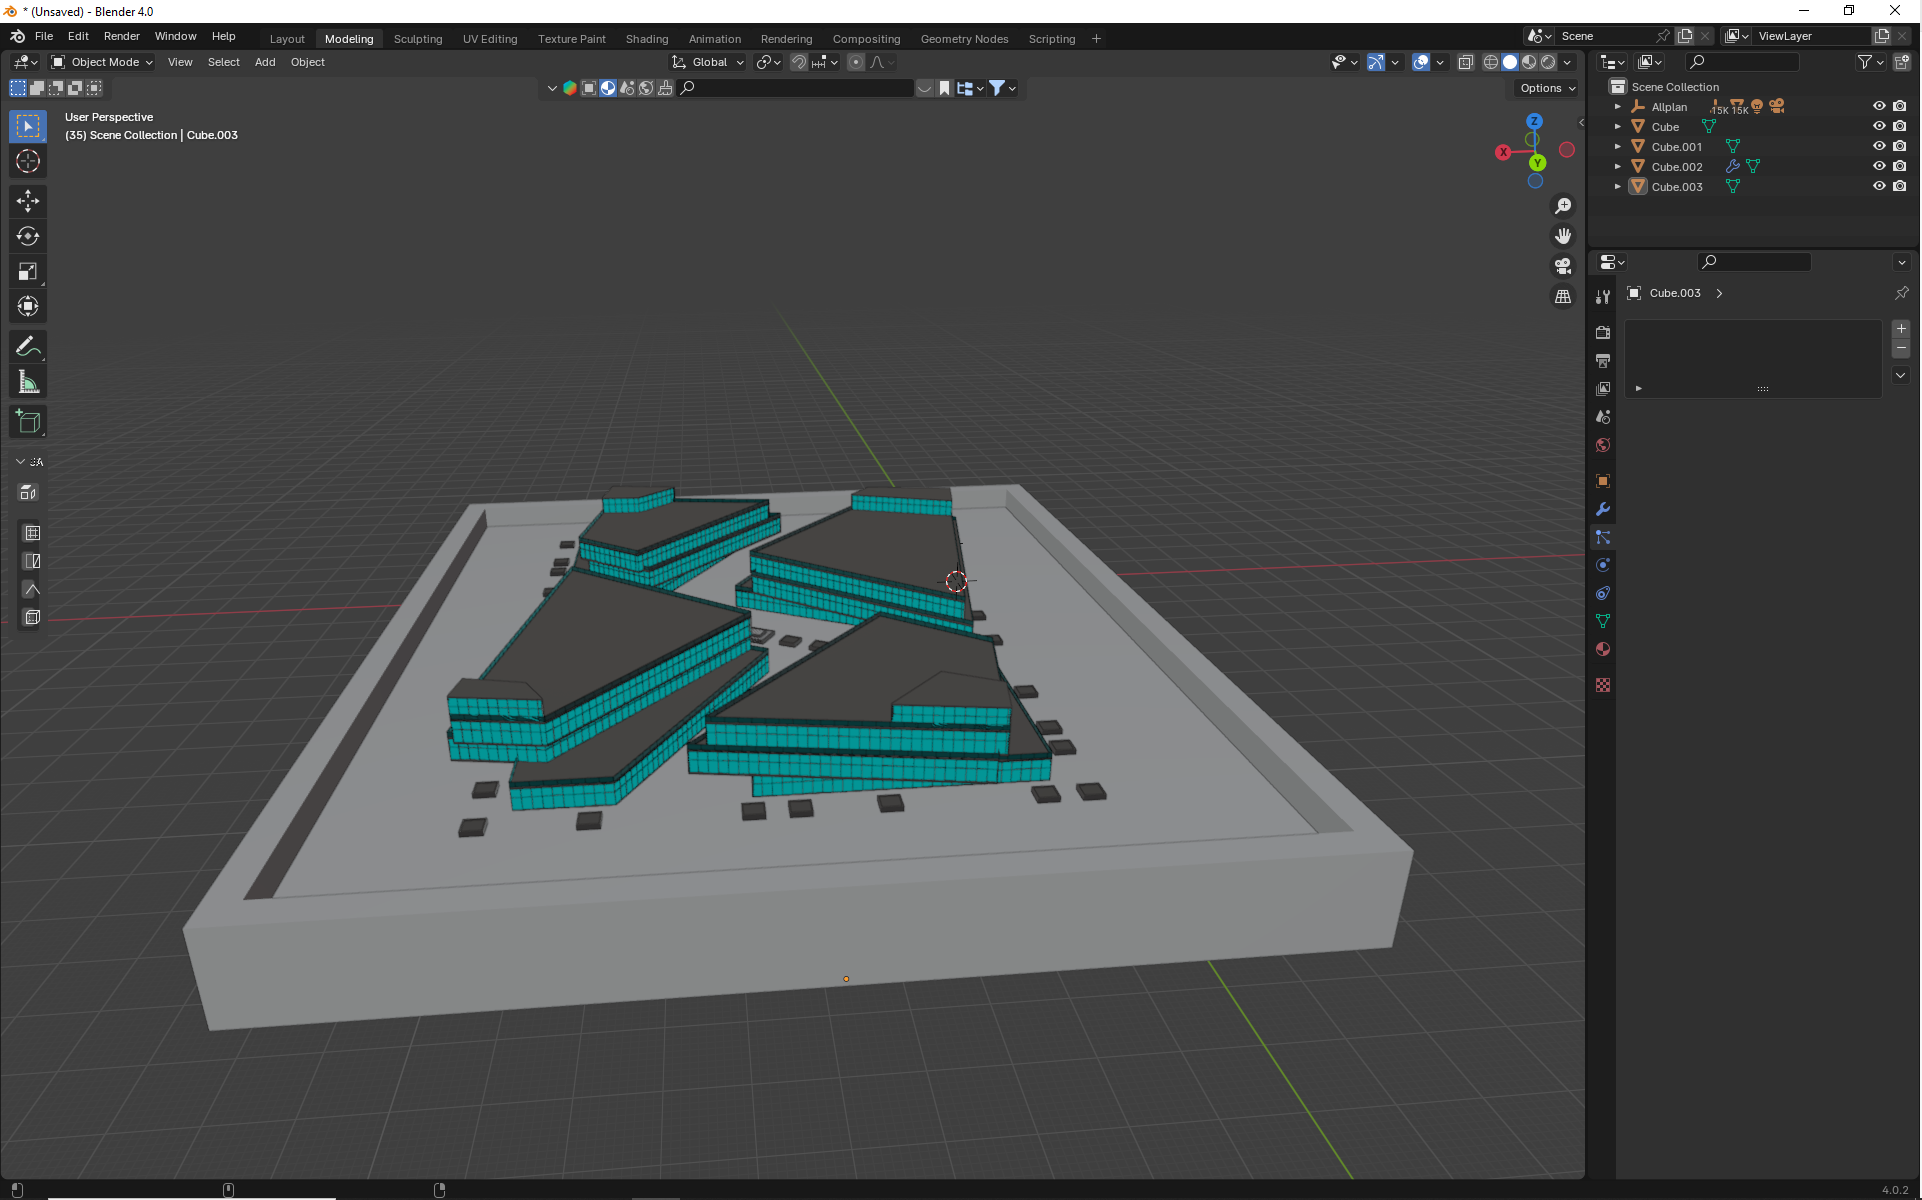Screen dimensions: 1922x1200
Task: Disable Allplan in renders camera icon
Action: click(x=1900, y=106)
